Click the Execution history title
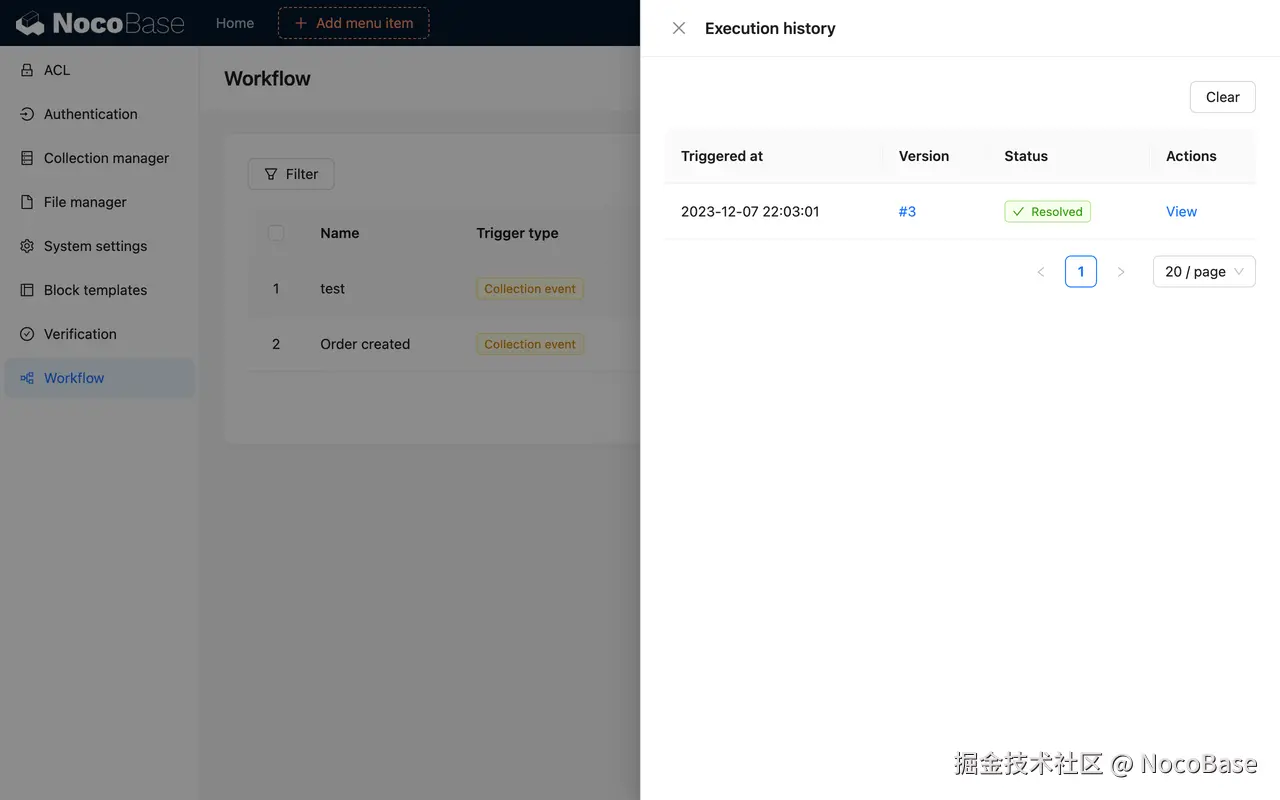The height and width of the screenshot is (800, 1280). (x=770, y=28)
